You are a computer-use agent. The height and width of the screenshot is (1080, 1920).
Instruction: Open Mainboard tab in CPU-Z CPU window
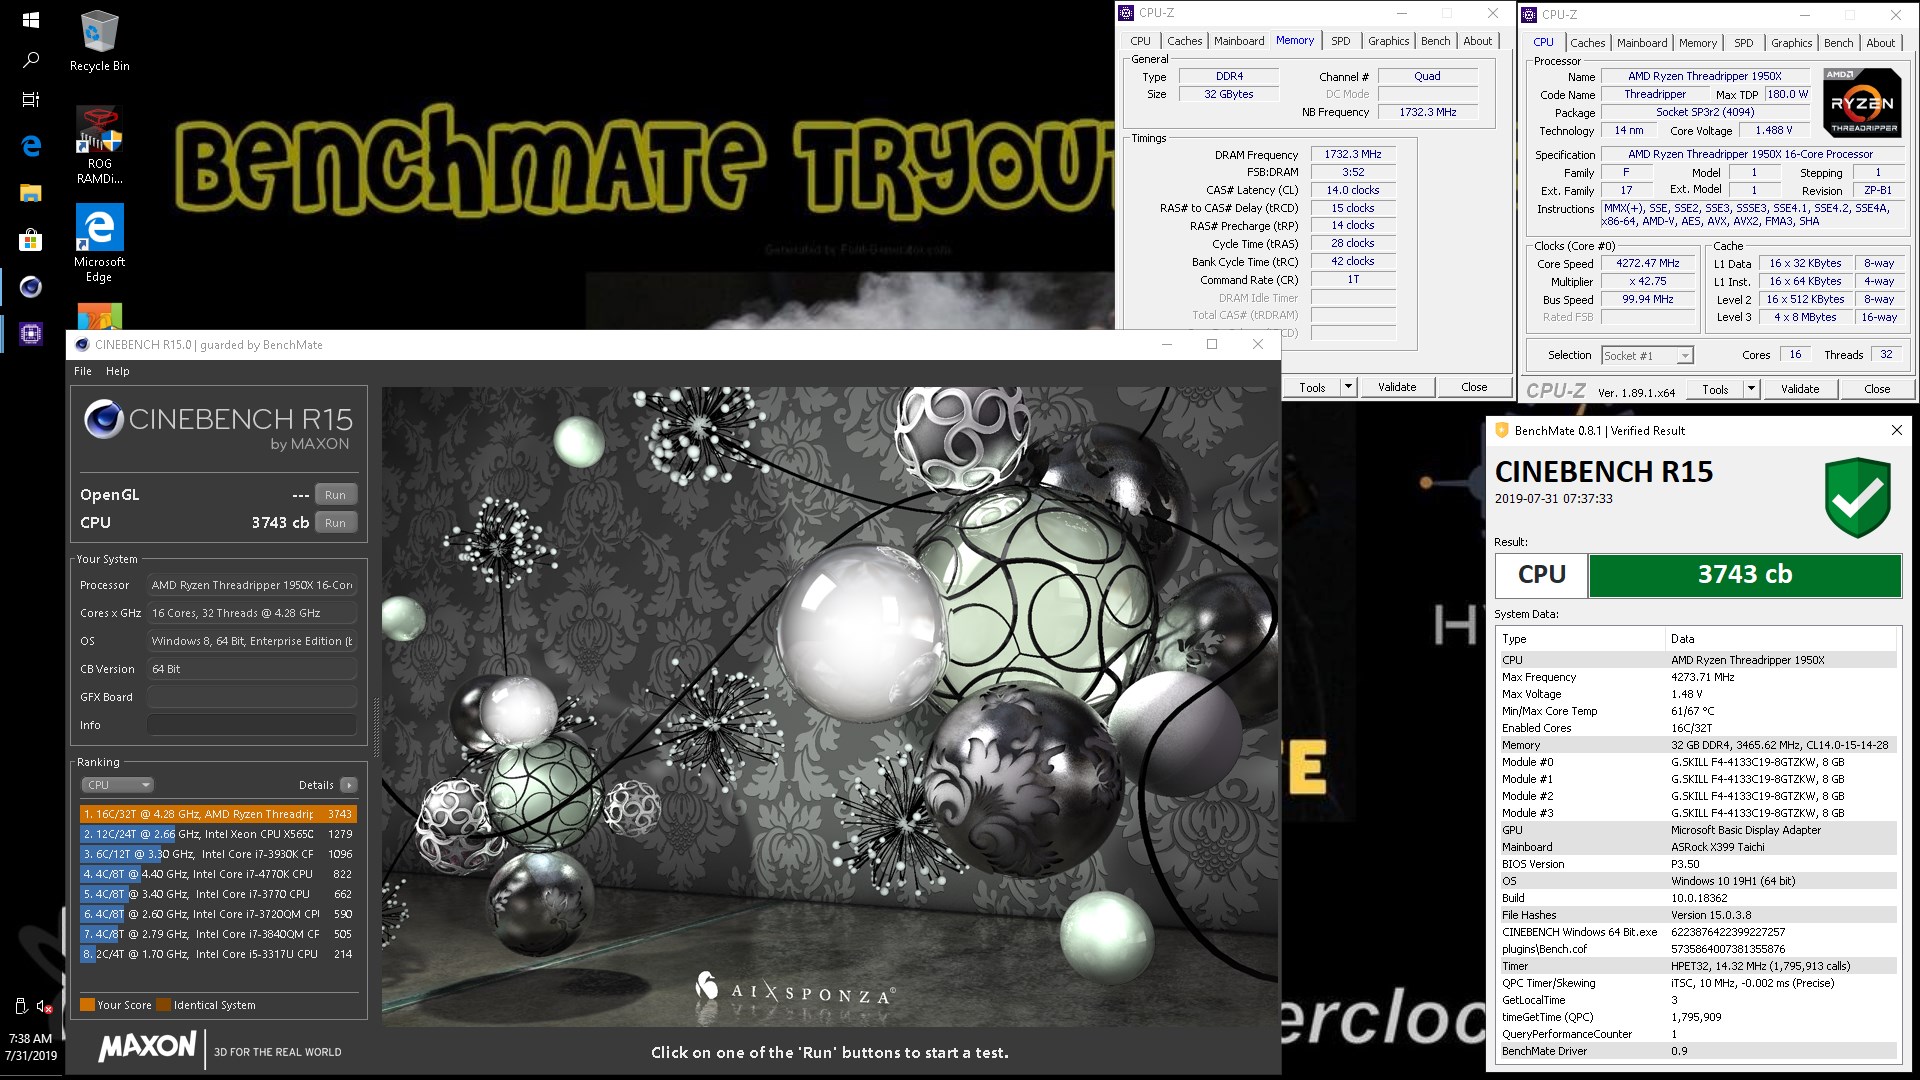[1642, 43]
